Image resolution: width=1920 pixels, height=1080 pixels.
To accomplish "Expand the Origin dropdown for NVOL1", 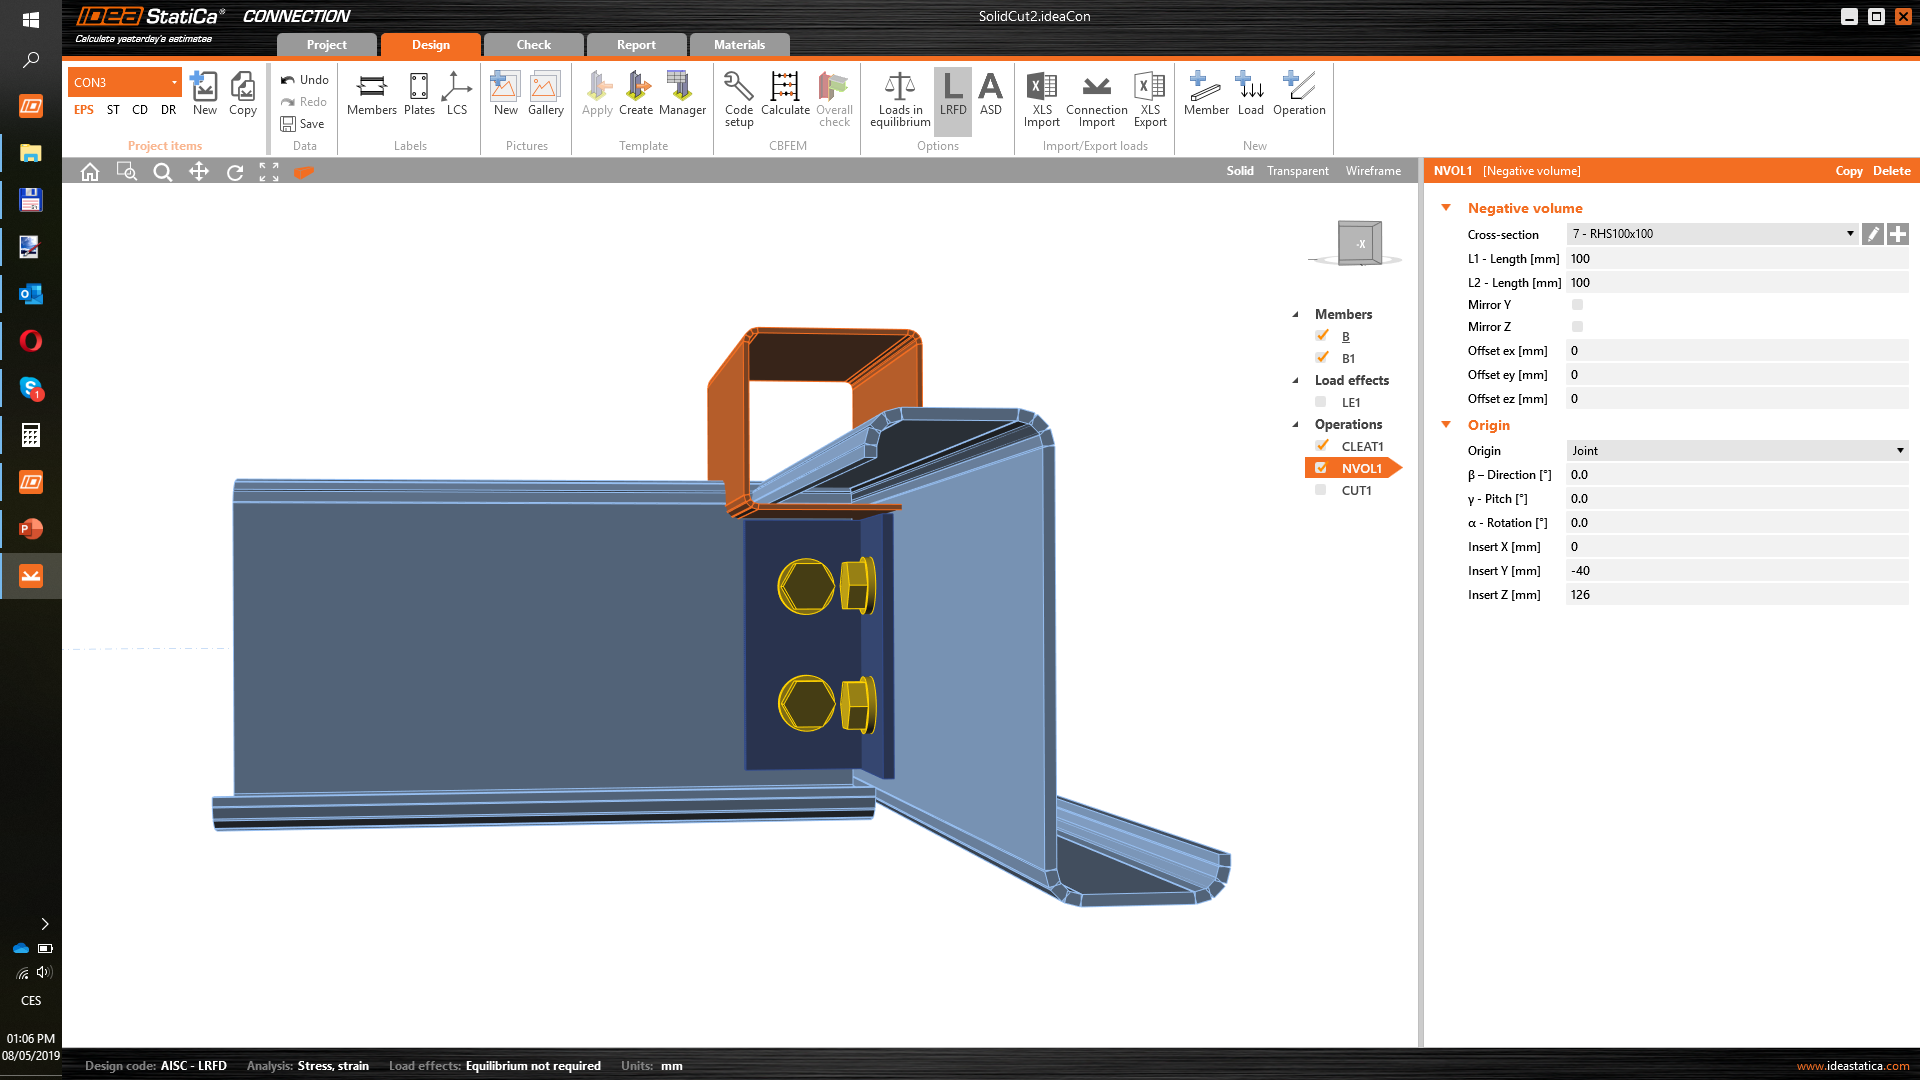I will pos(1902,450).
